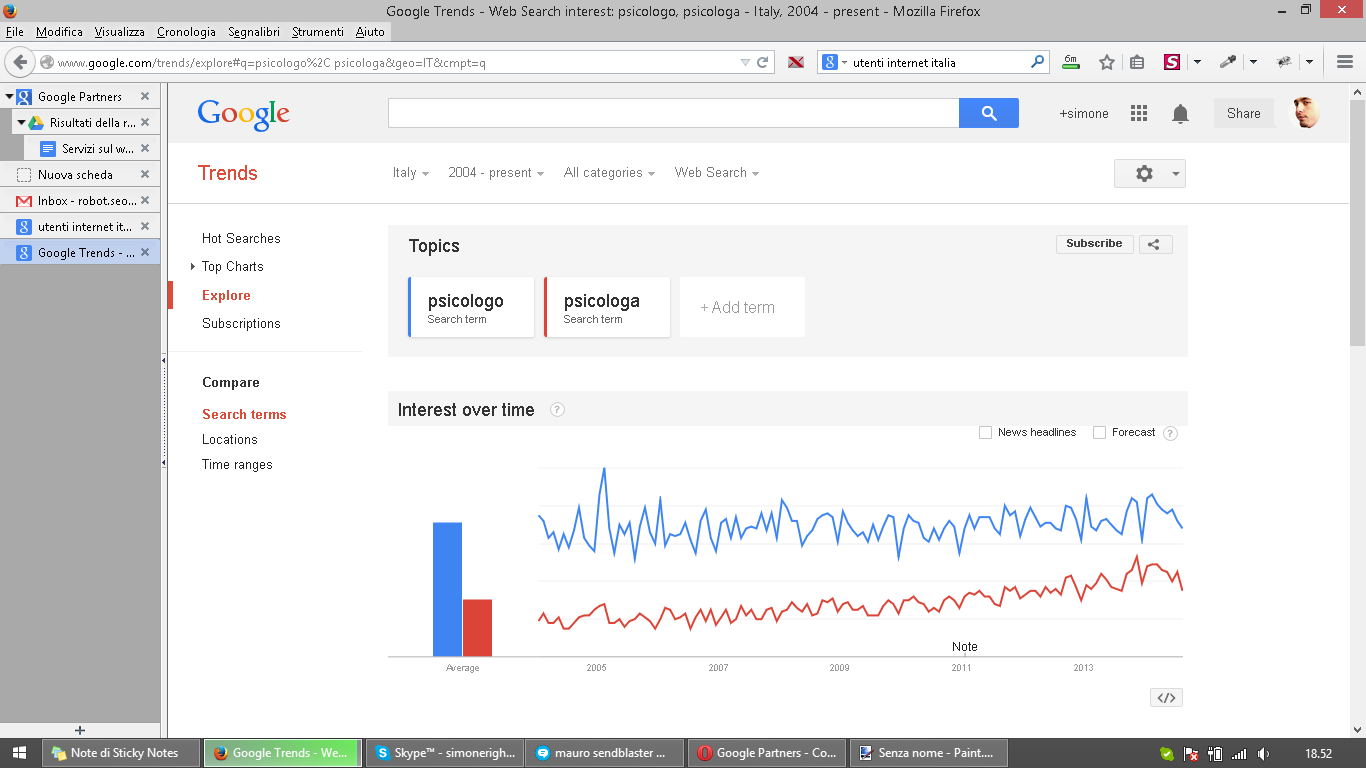Click the Share button
This screenshot has width=1366, height=768.
click(1244, 113)
